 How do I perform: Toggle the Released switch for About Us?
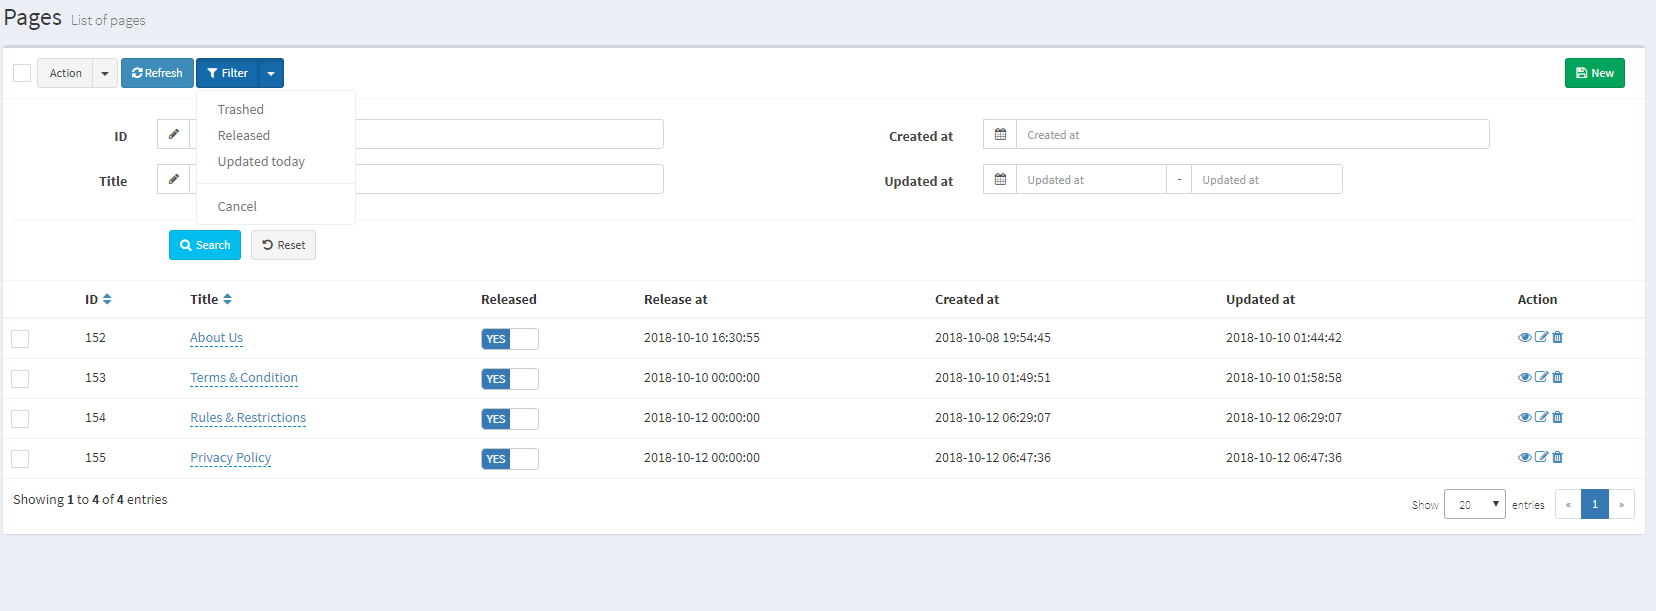coord(509,339)
